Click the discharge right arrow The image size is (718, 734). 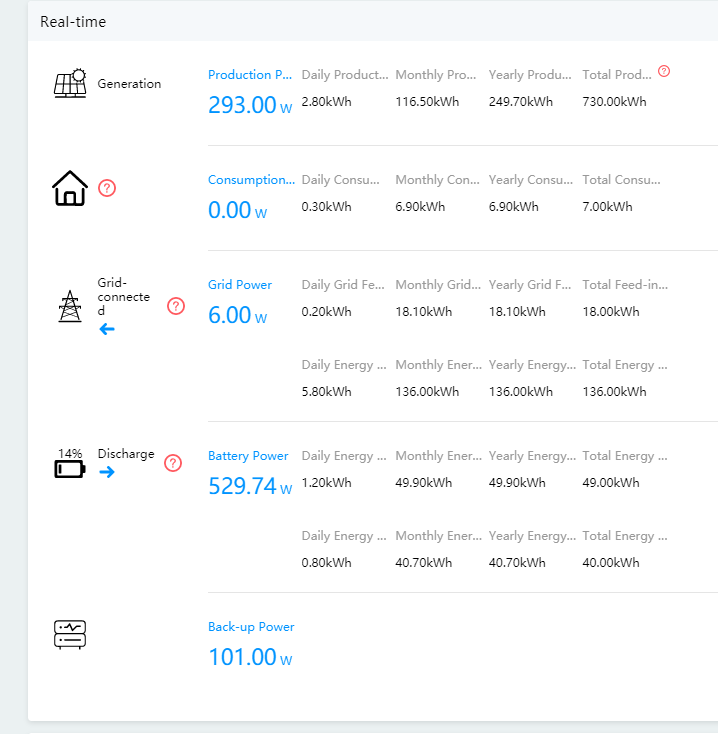click(107, 472)
